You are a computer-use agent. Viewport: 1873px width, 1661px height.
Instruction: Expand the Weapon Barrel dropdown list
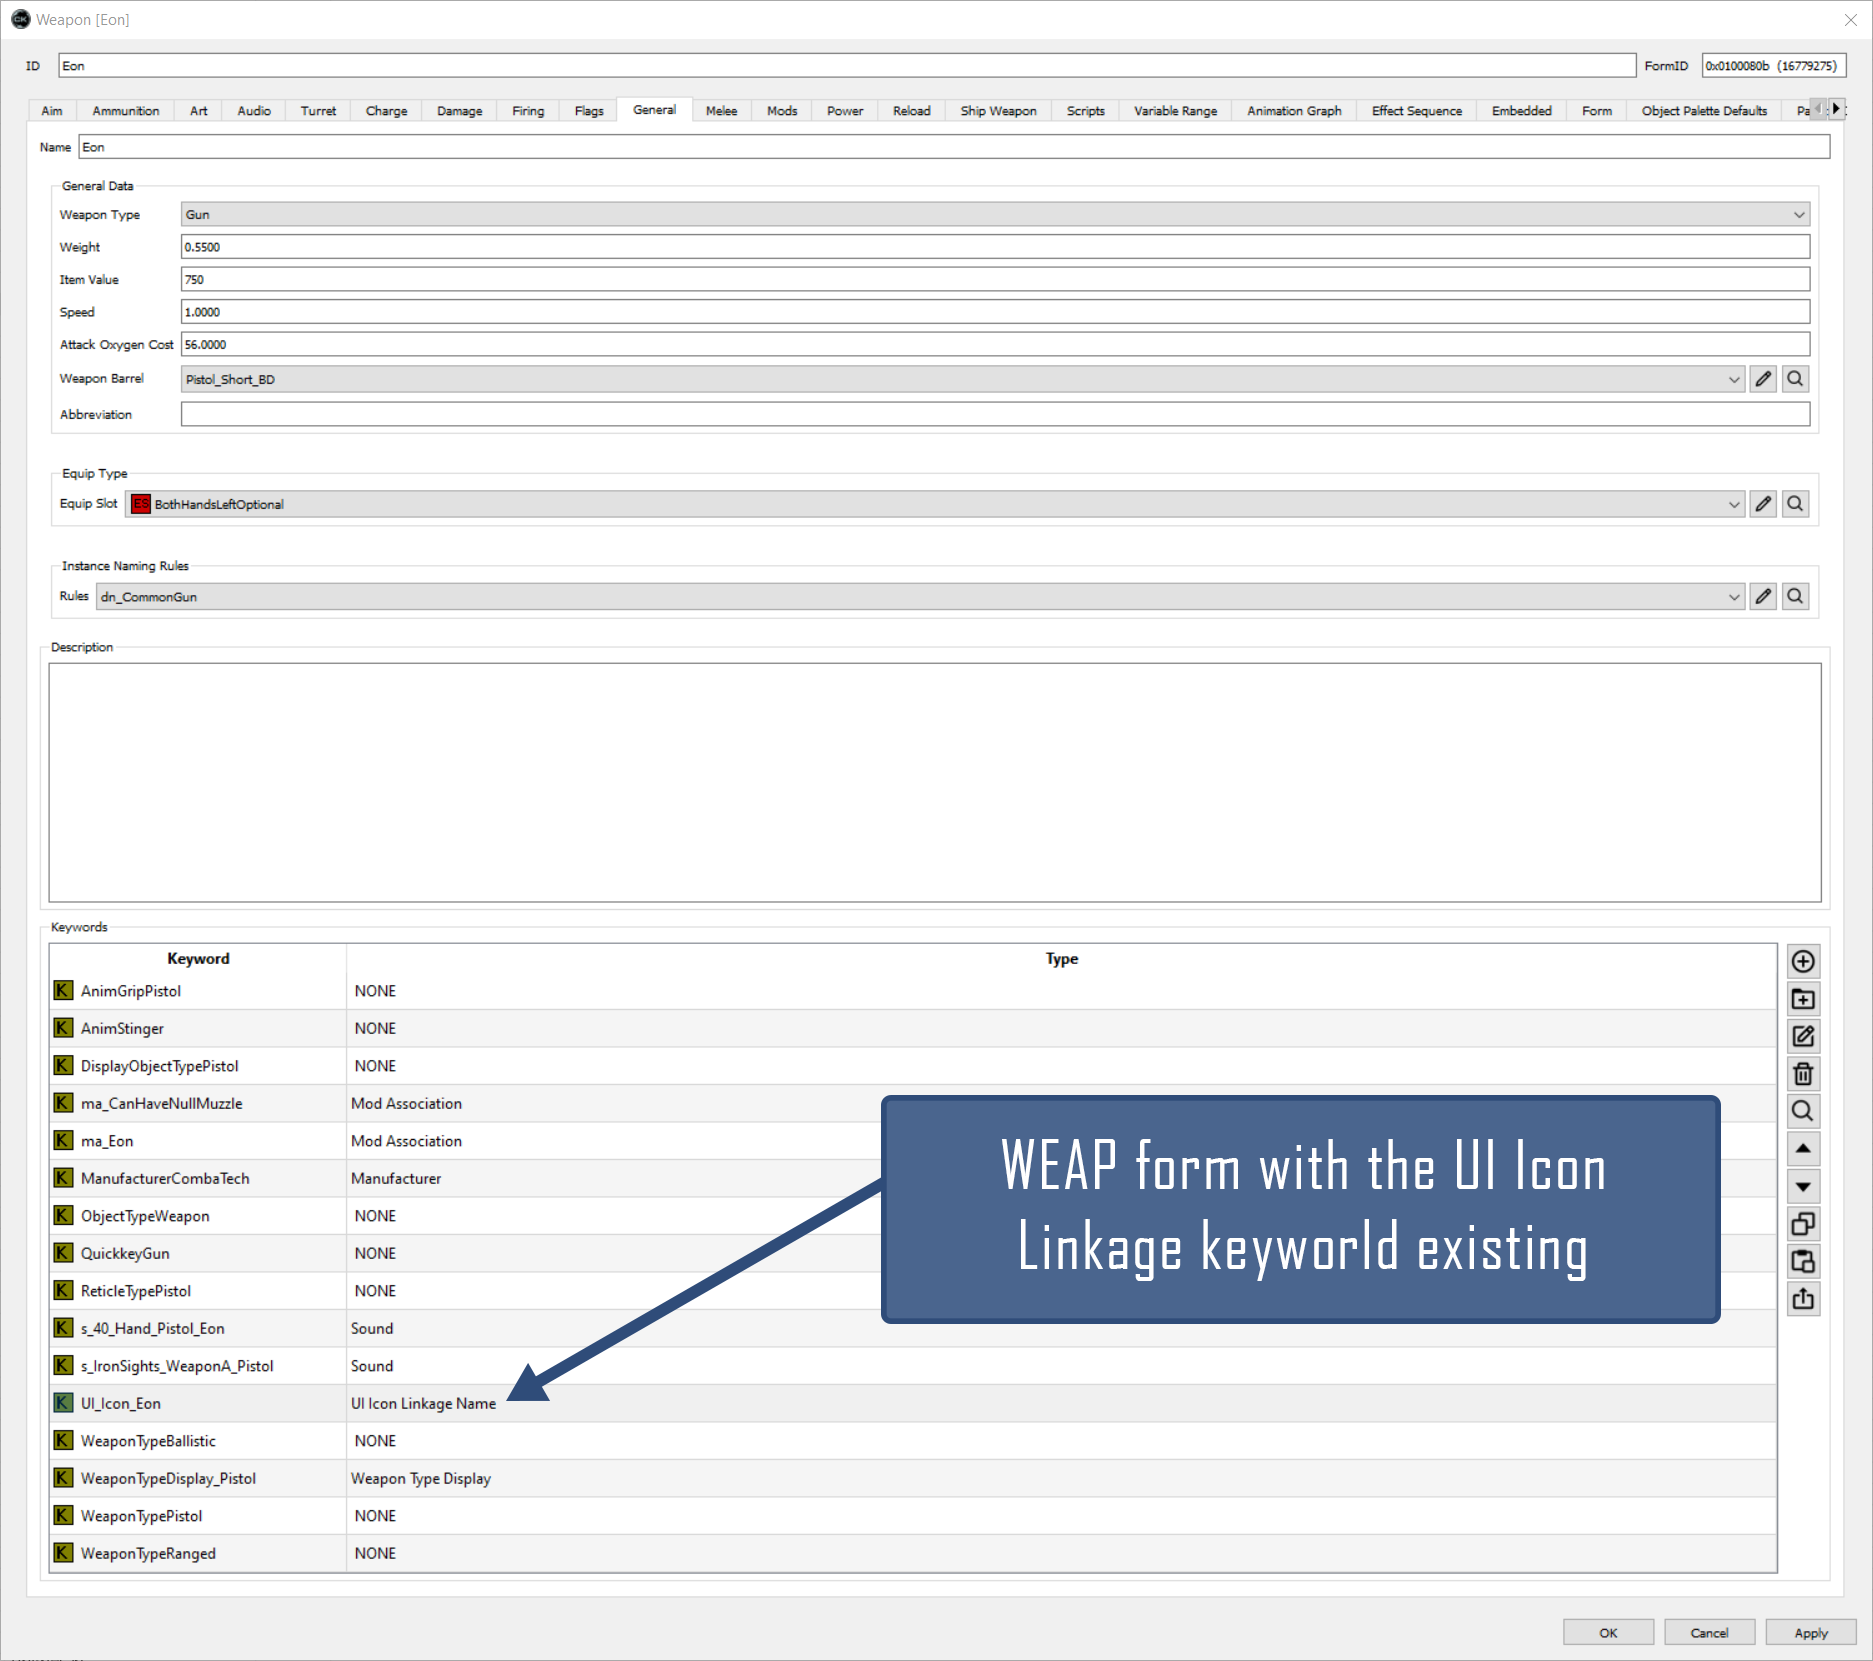point(1734,379)
